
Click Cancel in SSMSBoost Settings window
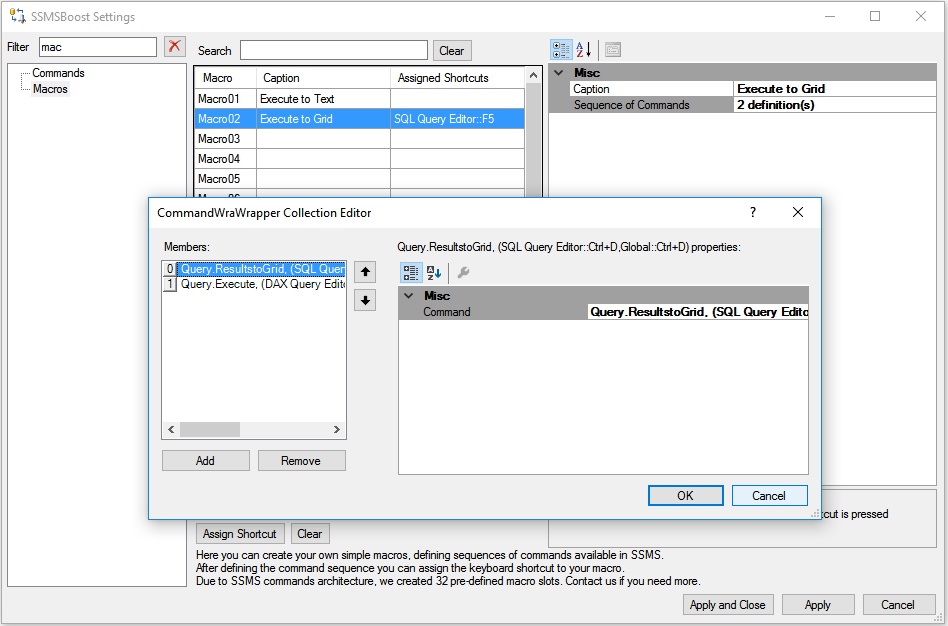pyautogui.click(x=898, y=605)
